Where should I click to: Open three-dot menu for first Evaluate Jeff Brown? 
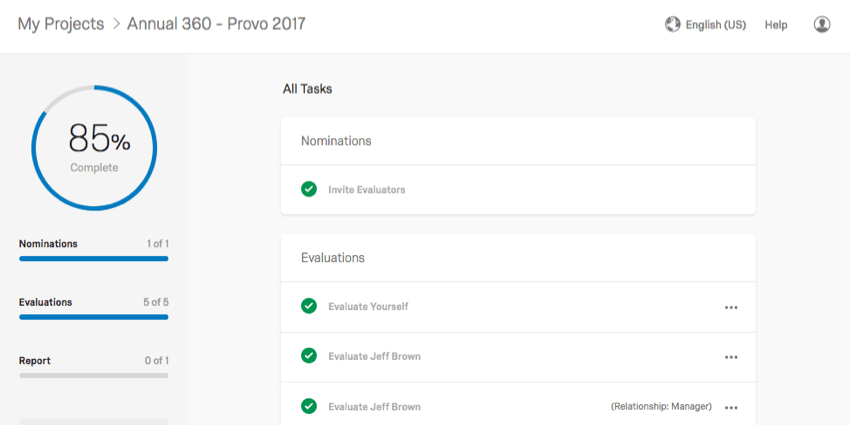(731, 357)
